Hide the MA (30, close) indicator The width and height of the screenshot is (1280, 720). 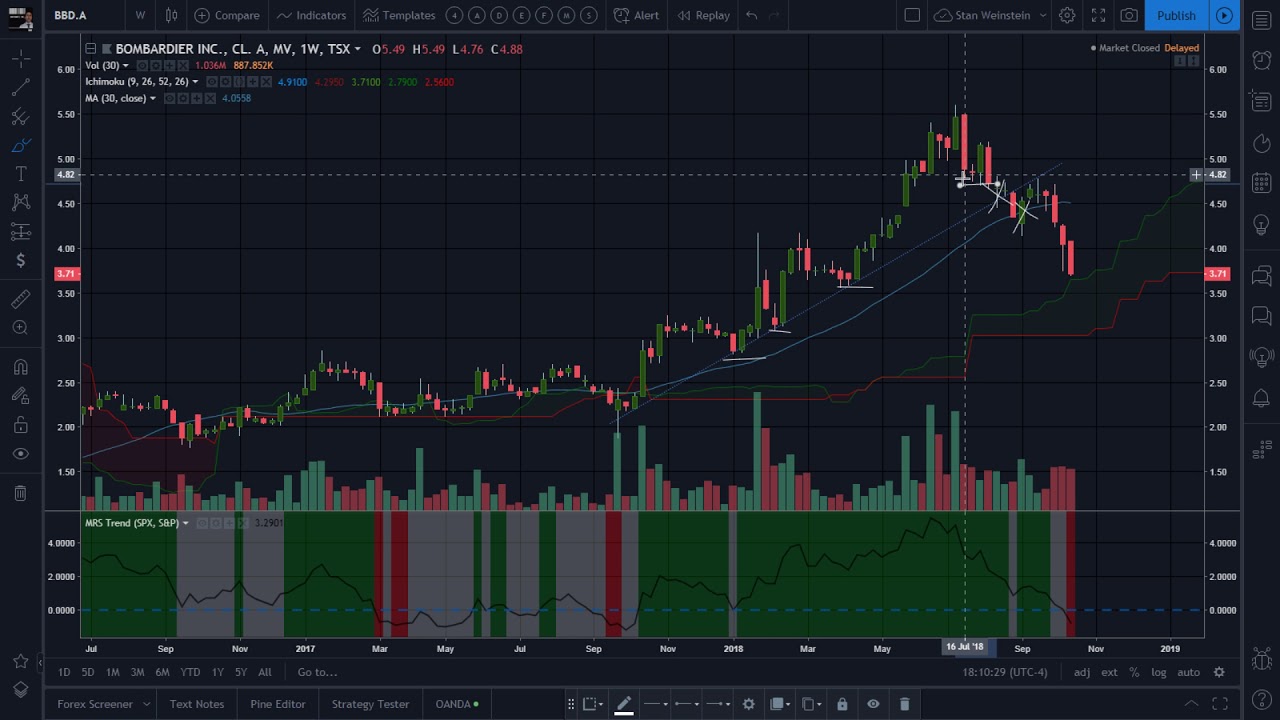170,98
